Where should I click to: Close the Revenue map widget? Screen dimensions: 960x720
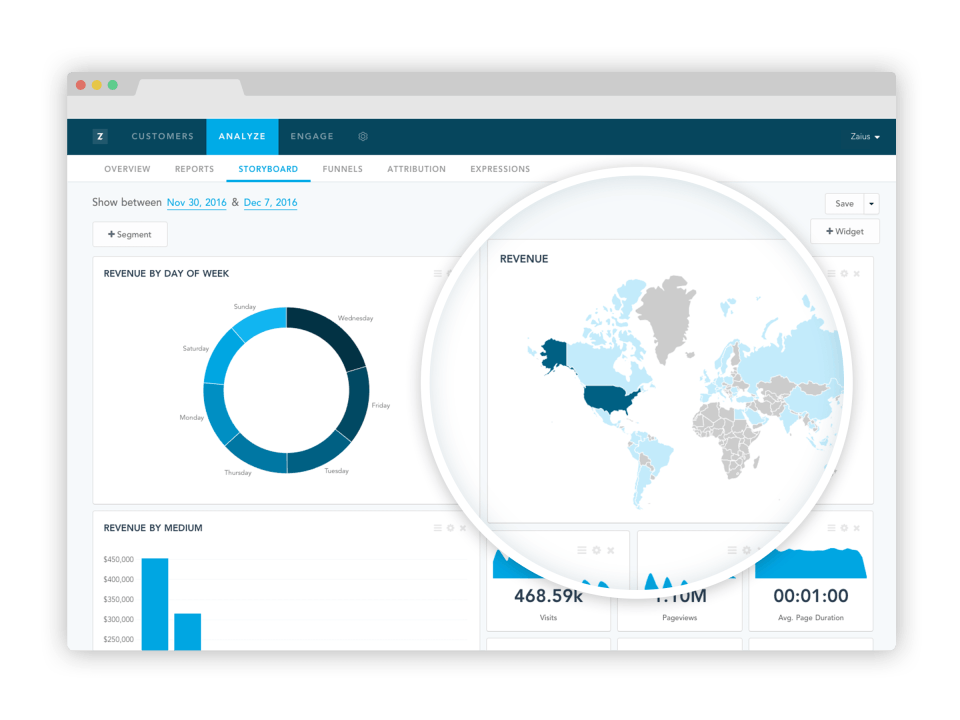coord(857,274)
